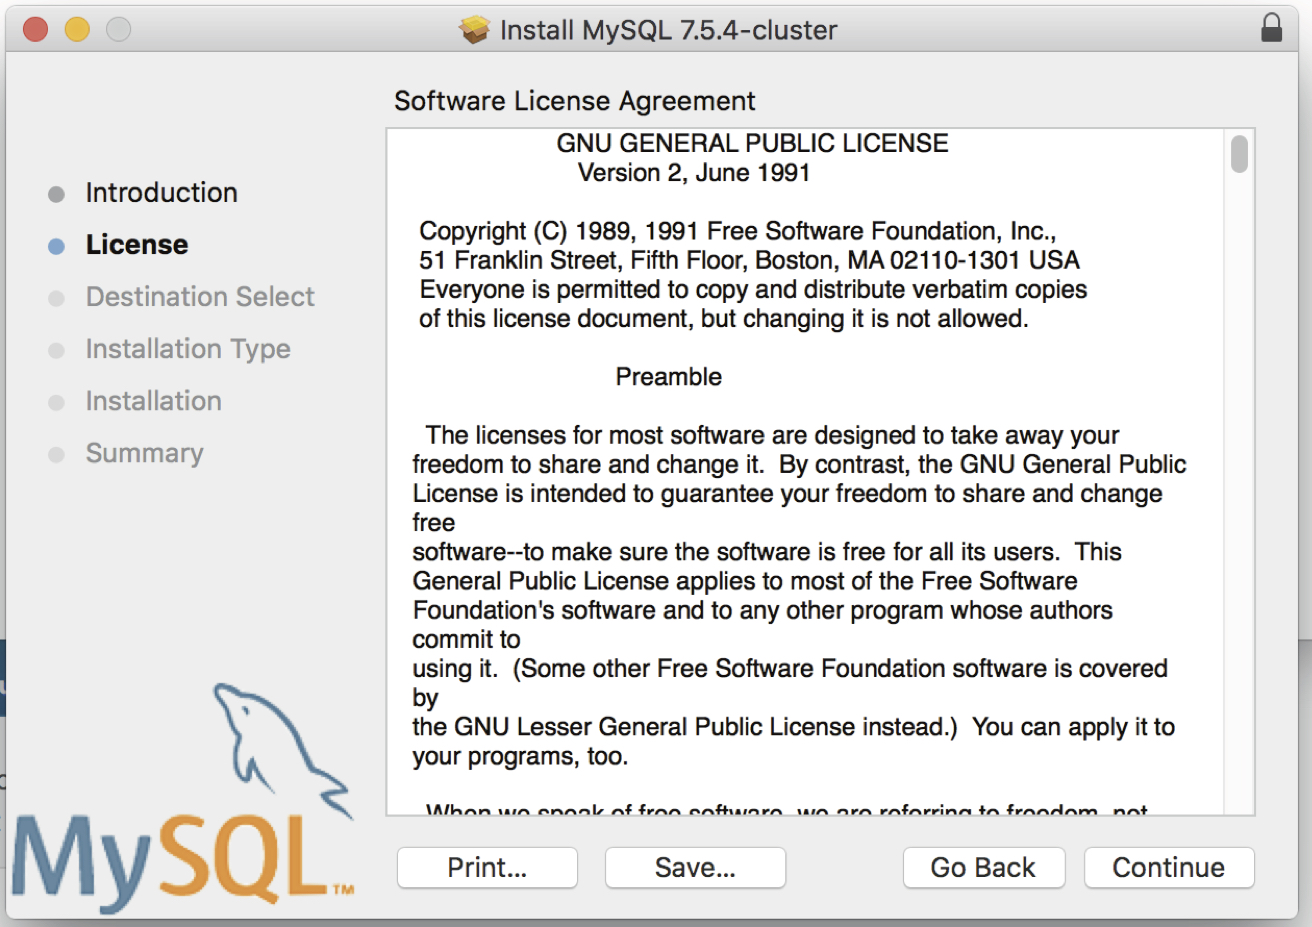Minimize the installer using the yellow button
Viewport: 1312px width, 927px height.
coord(77,30)
